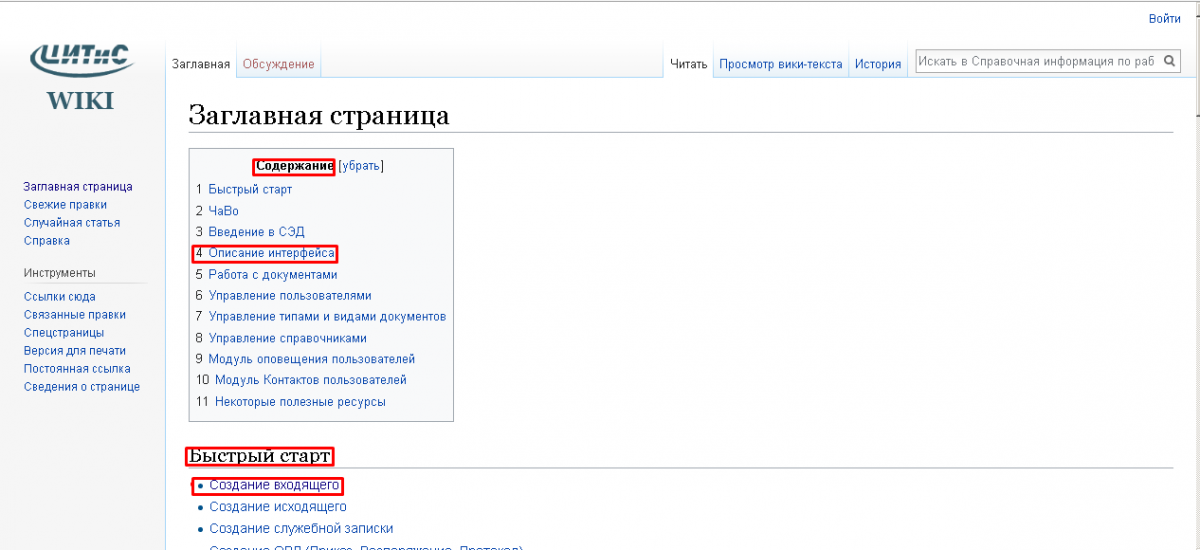
Task: Click Ссылки сюда in Инструменты
Action: click(60, 297)
